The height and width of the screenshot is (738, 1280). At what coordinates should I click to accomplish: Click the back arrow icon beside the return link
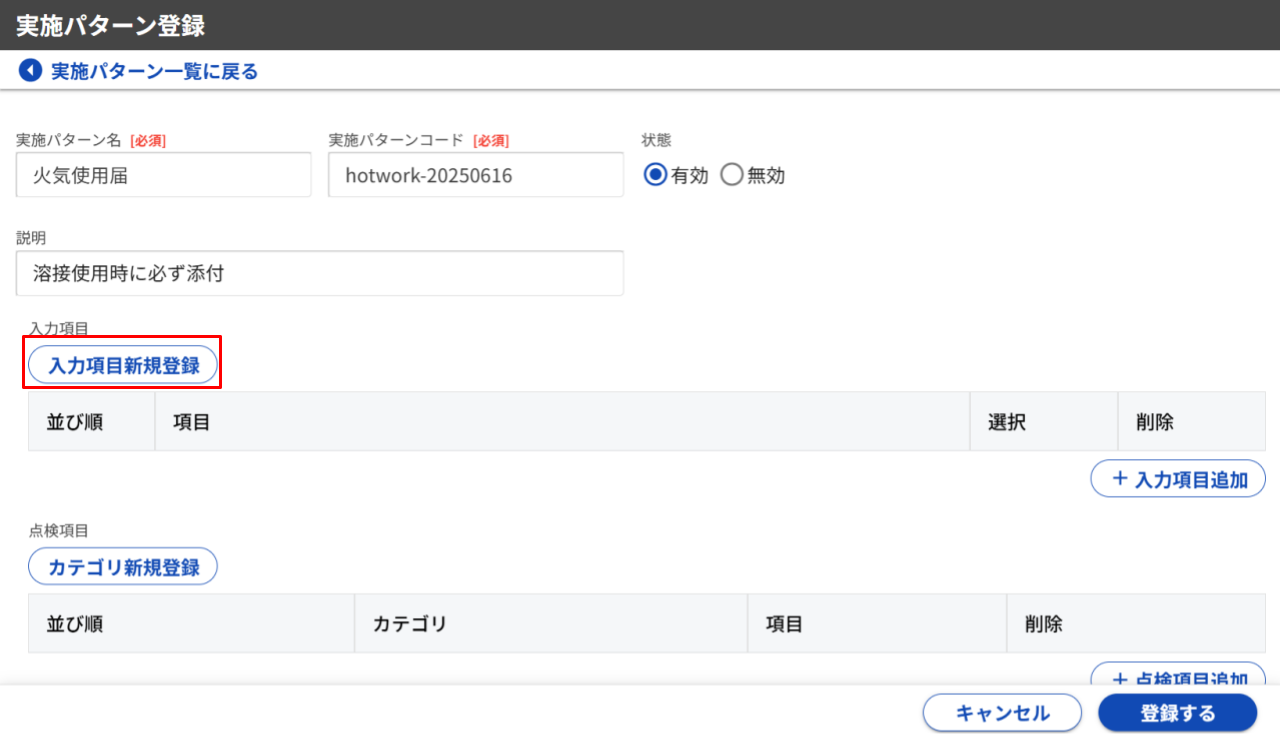[x=30, y=70]
